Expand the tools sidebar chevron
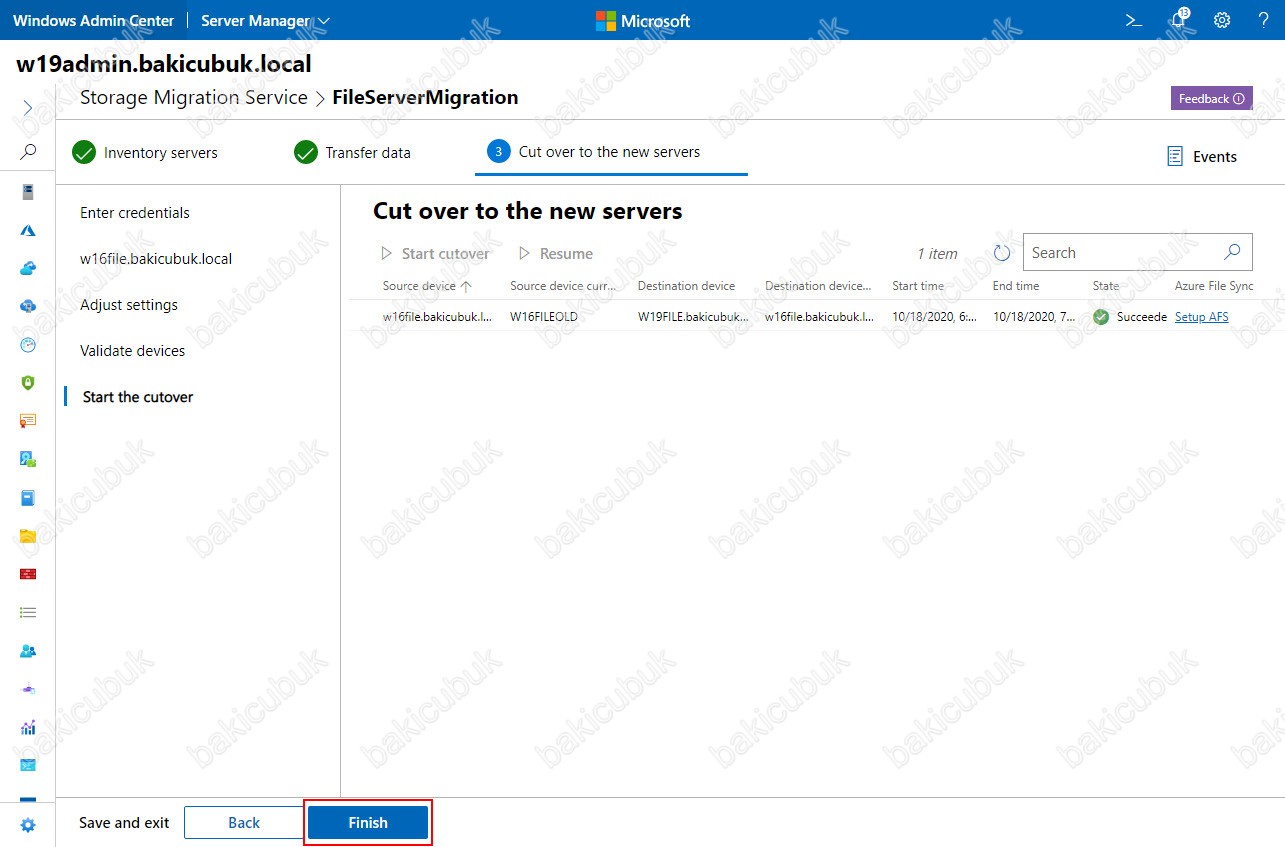1285x847 pixels. tap(28, 107)
